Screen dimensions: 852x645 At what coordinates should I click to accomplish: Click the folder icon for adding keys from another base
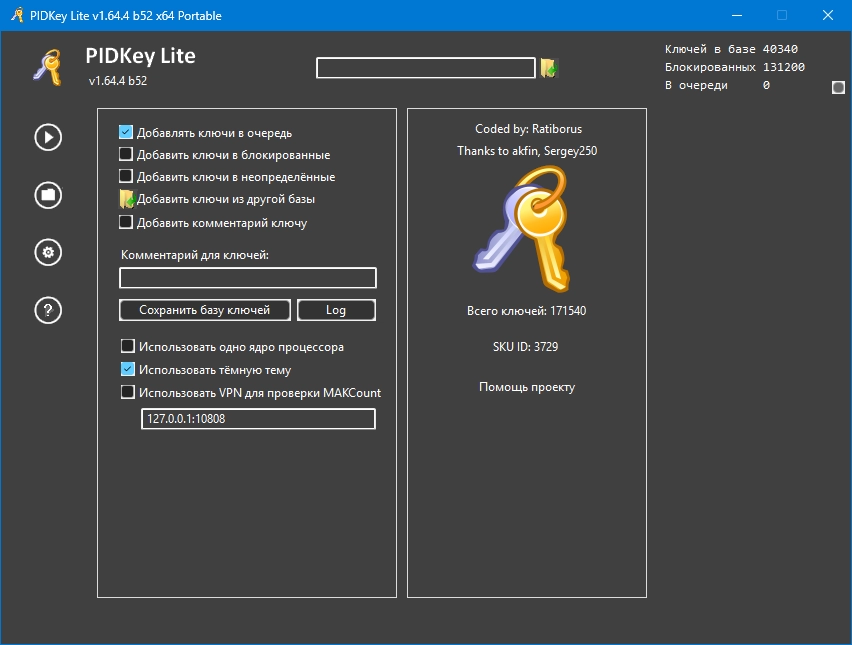pyautogui.click(x=127, y=199)
